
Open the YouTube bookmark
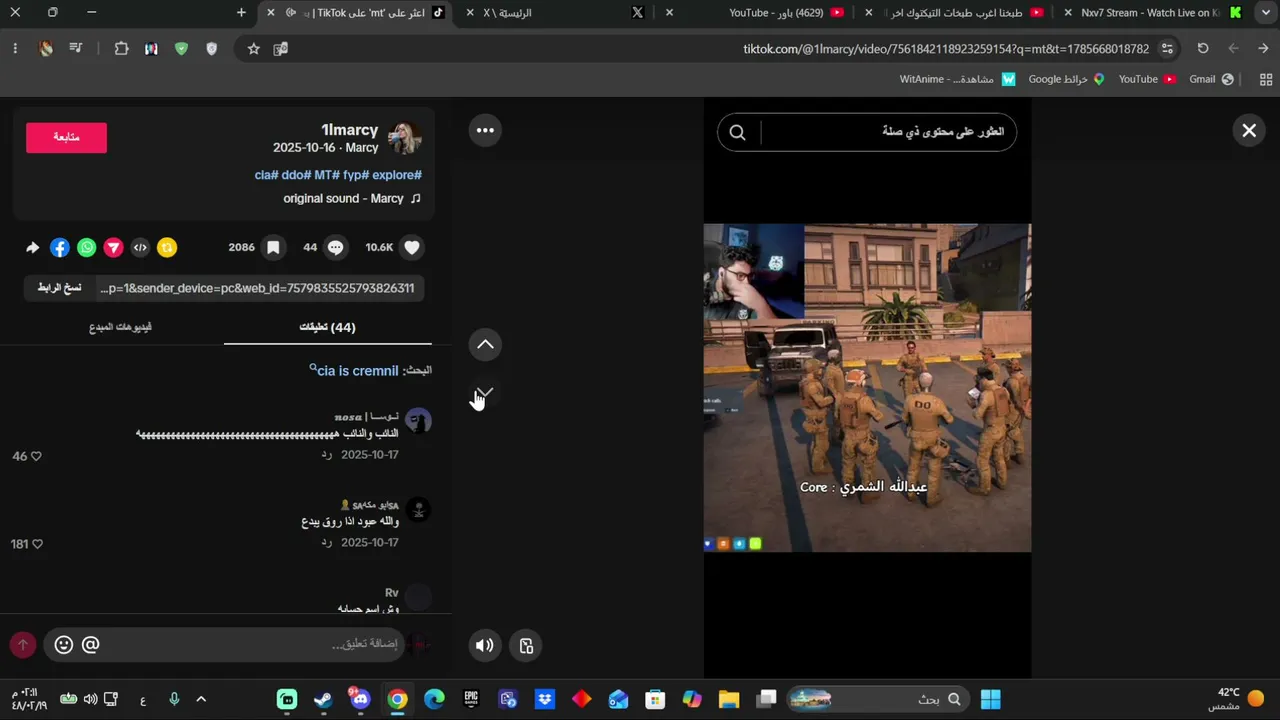[1147, 80]
